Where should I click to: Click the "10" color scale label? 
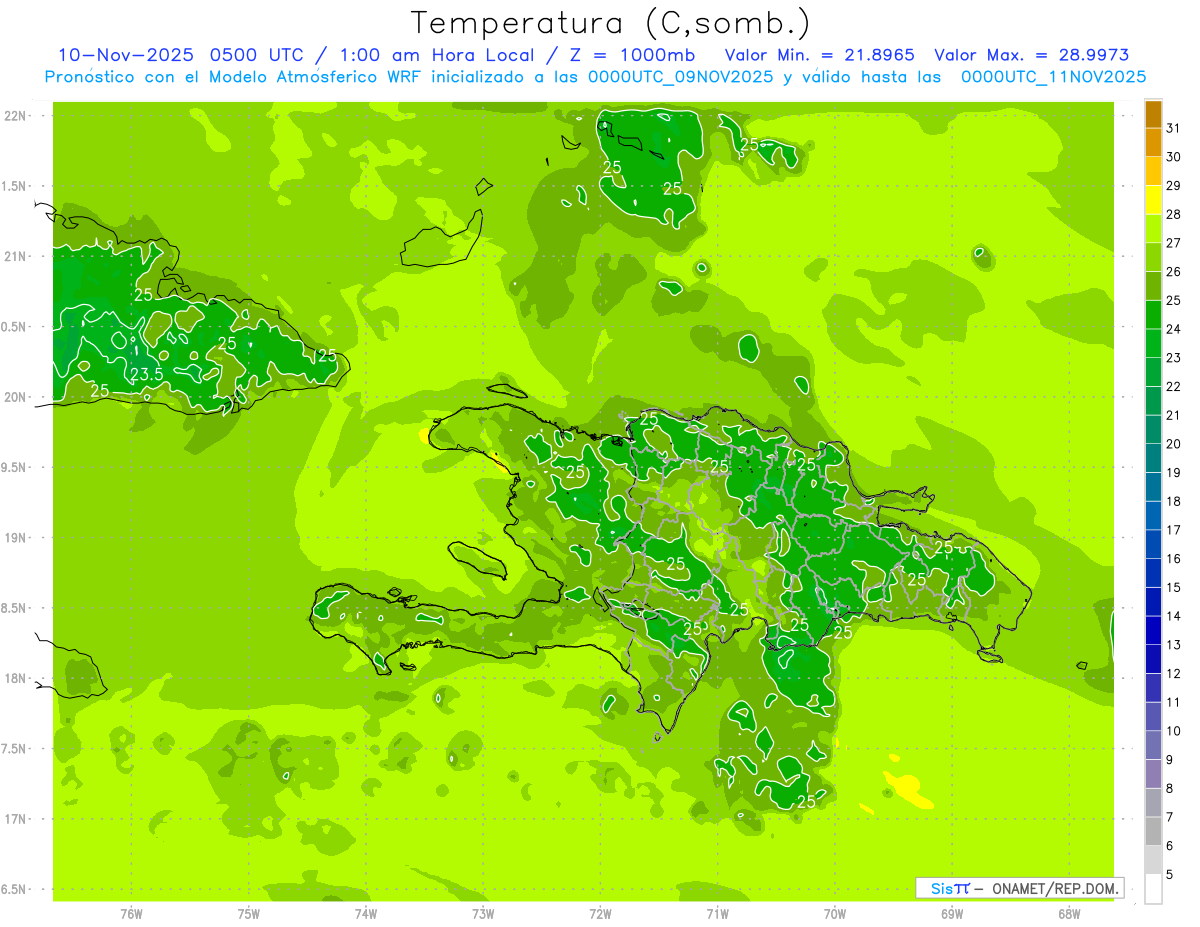tap(1174, 731)
